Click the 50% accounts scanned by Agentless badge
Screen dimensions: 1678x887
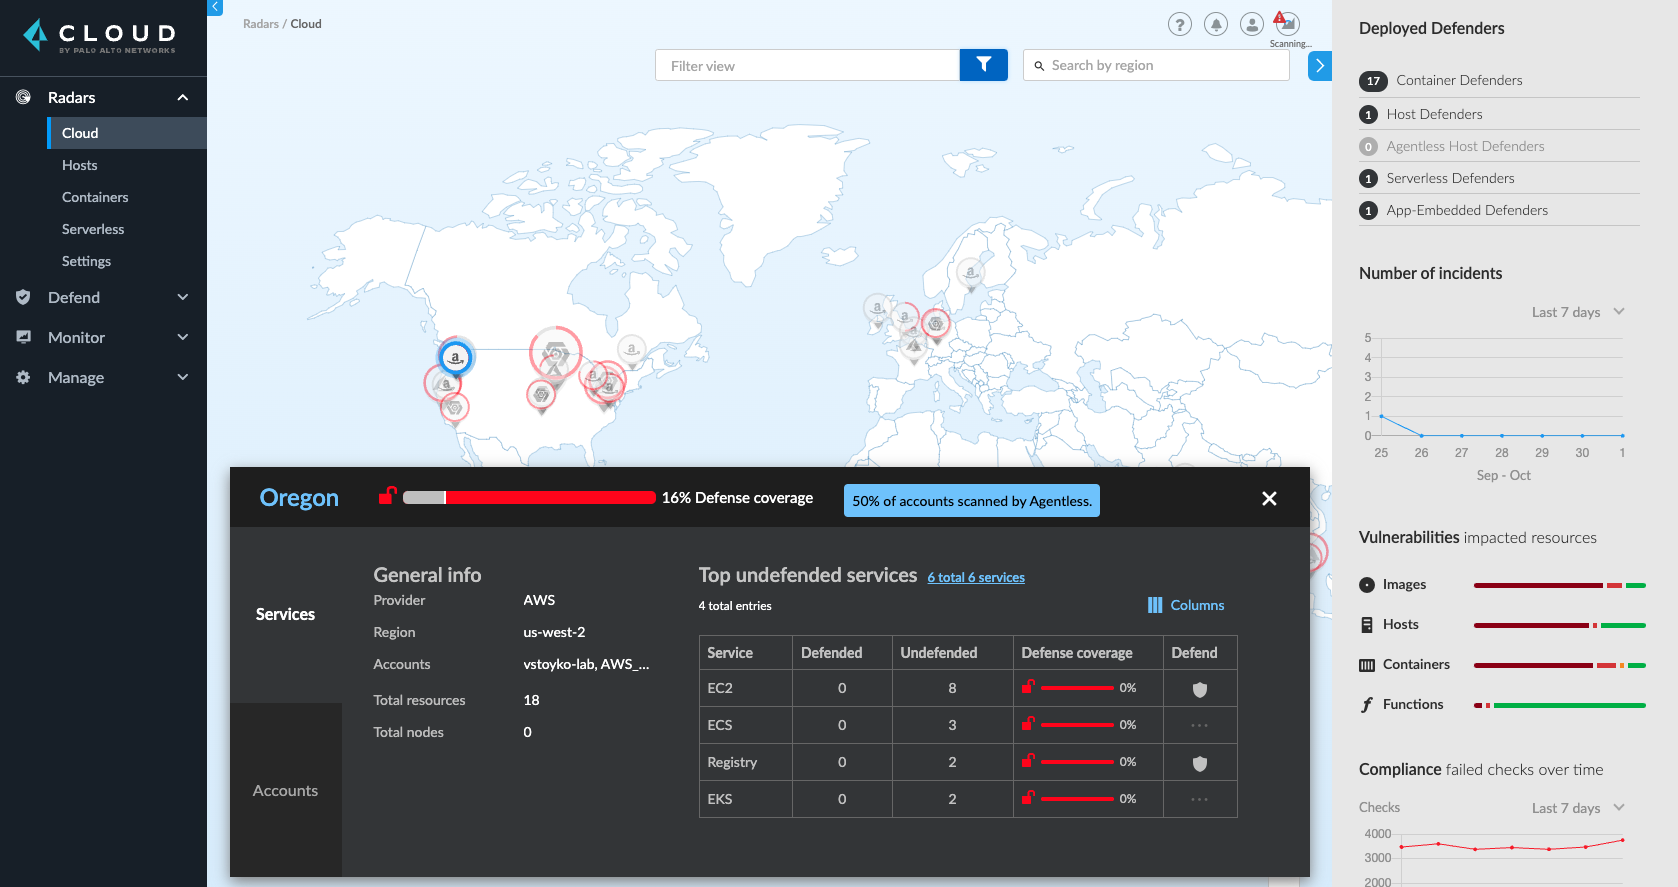point(972,501)
